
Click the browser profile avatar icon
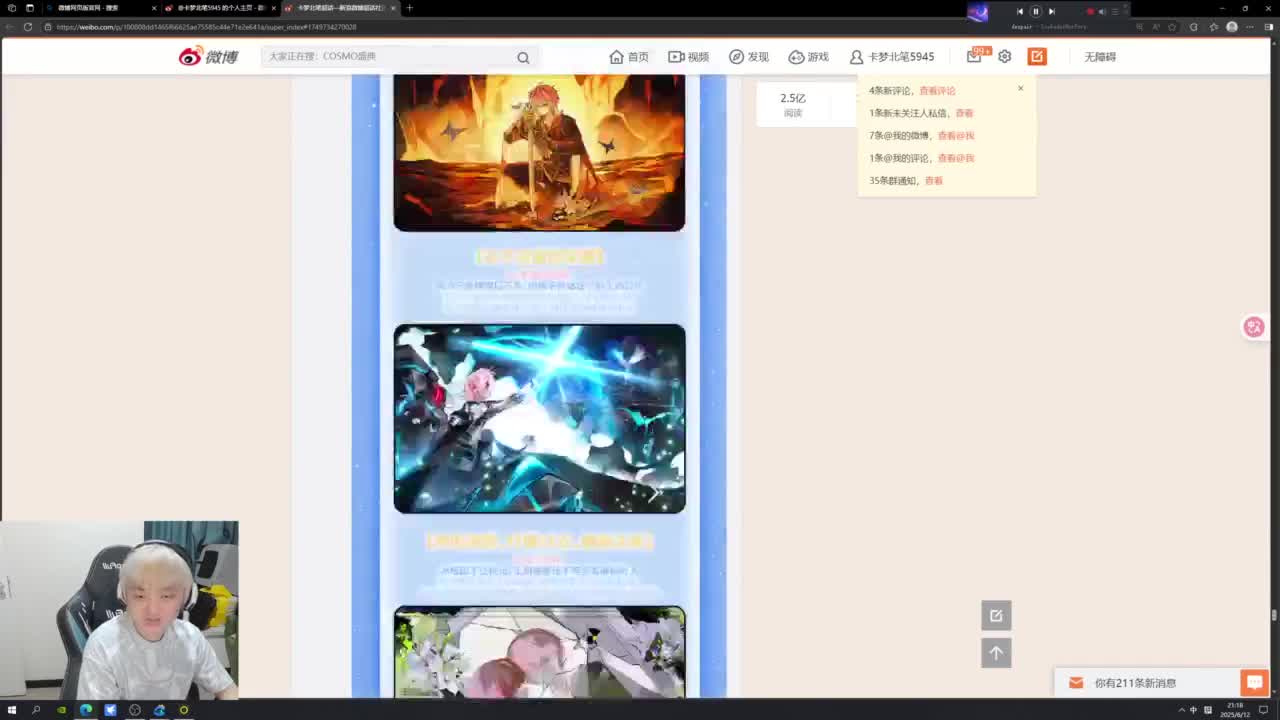(1232, 27)
